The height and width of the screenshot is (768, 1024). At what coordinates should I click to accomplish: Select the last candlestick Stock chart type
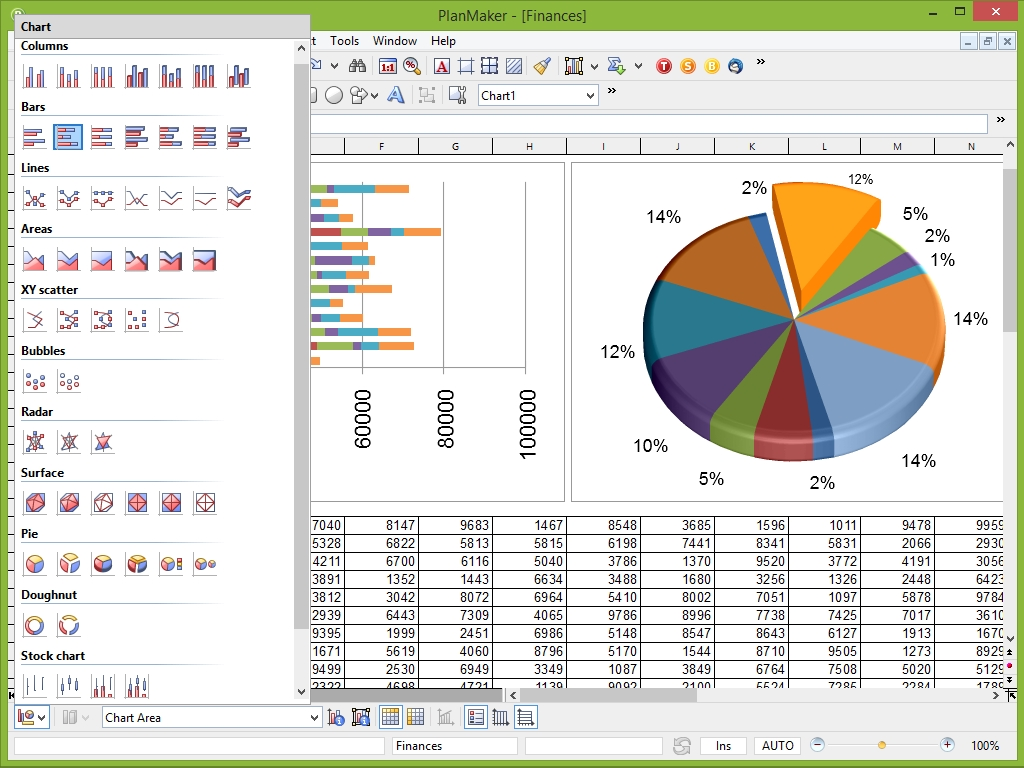[136, 686]
